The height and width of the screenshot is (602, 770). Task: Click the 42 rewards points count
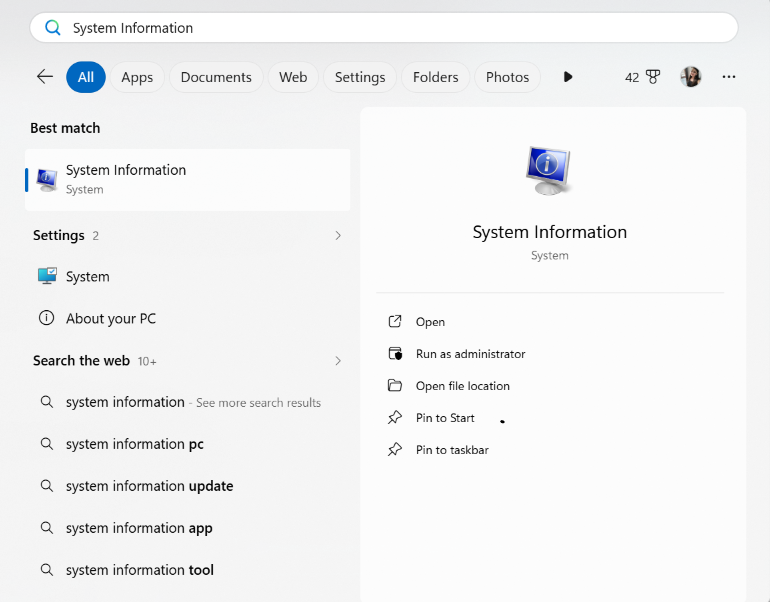point(632,78)
